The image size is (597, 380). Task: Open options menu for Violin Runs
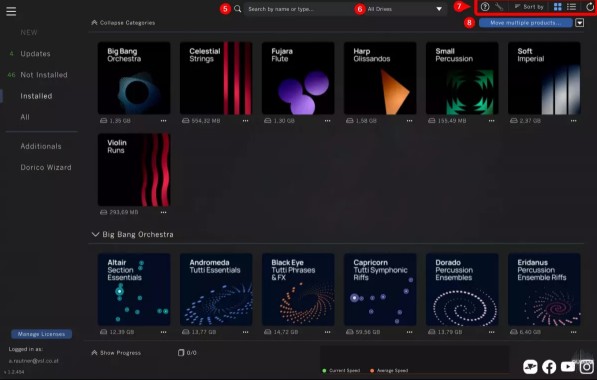point(163,212)
